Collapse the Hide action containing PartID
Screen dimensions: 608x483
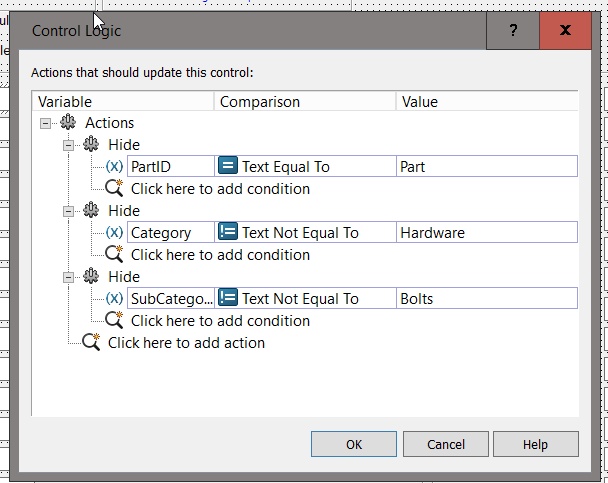click(x=68, y=146)
